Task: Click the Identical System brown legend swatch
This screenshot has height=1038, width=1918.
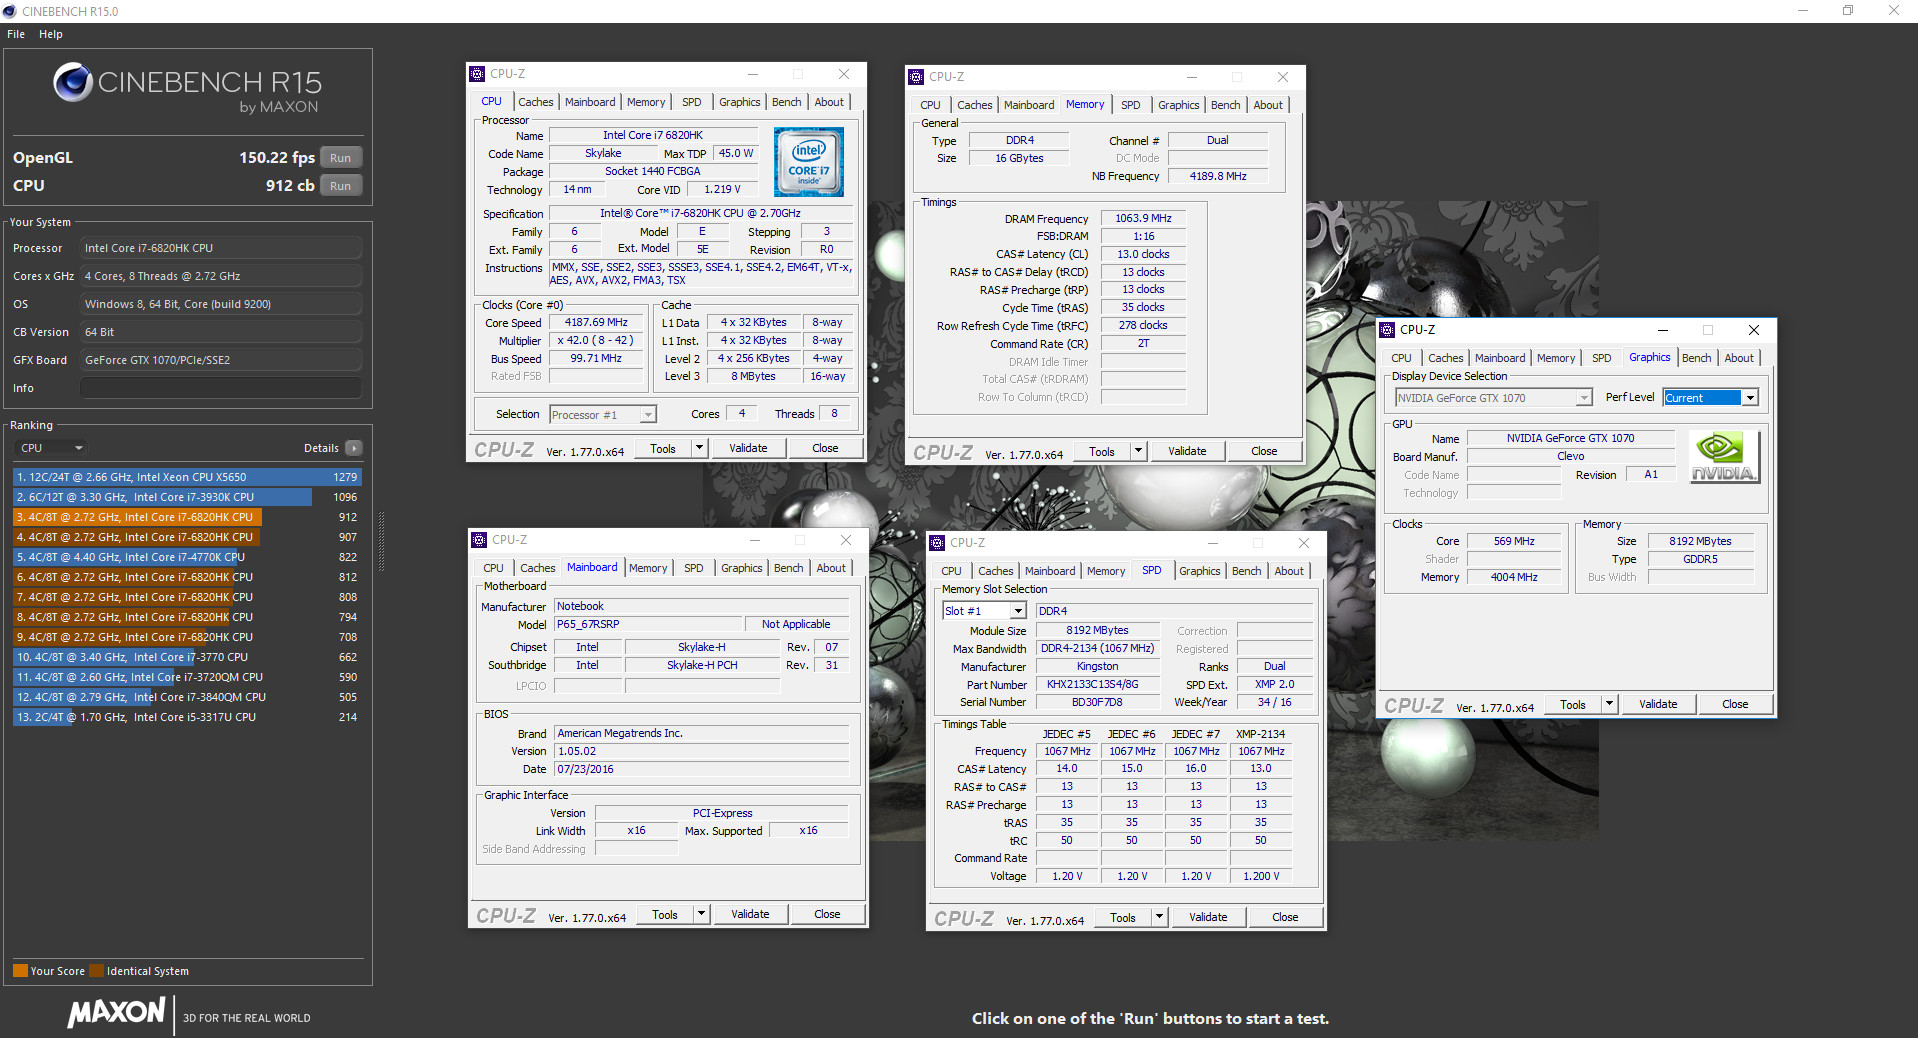Action: (96, 971)
